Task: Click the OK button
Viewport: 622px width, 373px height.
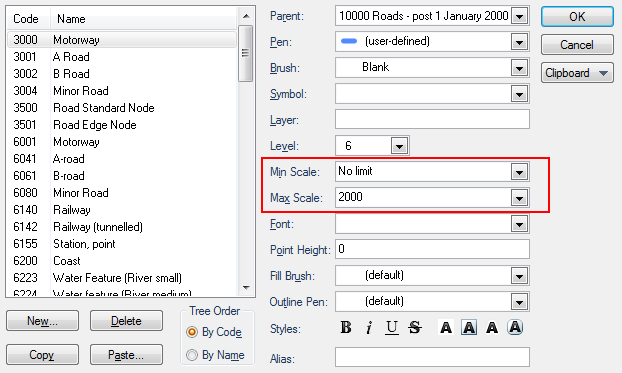Action: pyautogui.click(x=577, y=16)
